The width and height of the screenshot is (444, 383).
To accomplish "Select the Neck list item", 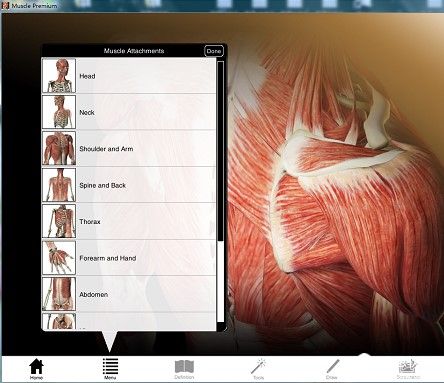I will pos(129,112).
